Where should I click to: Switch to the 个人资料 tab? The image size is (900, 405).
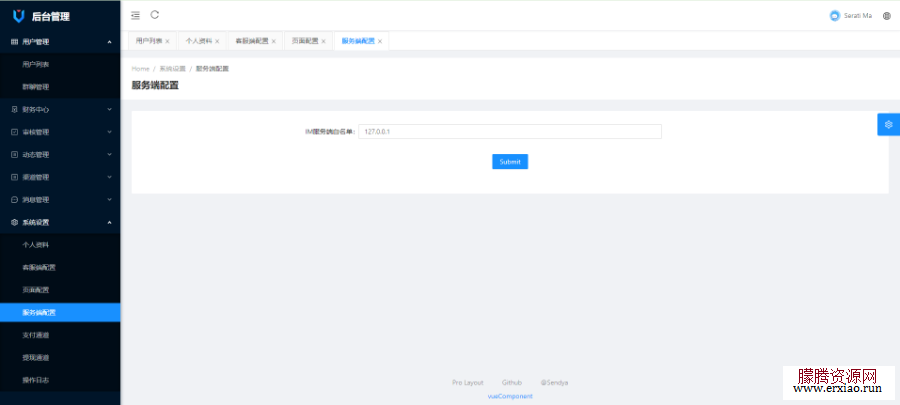pyautogui.click(x=199, y=41)
